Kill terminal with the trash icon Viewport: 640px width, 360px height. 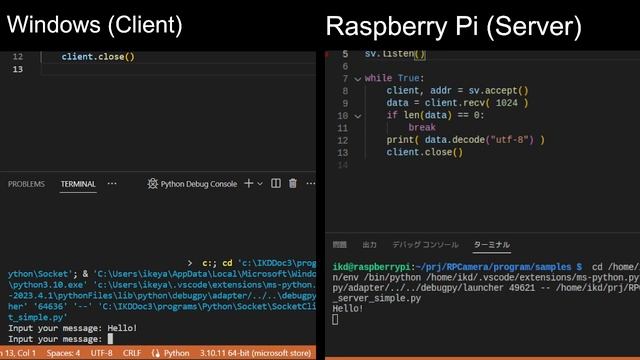[x=293, y=184]
